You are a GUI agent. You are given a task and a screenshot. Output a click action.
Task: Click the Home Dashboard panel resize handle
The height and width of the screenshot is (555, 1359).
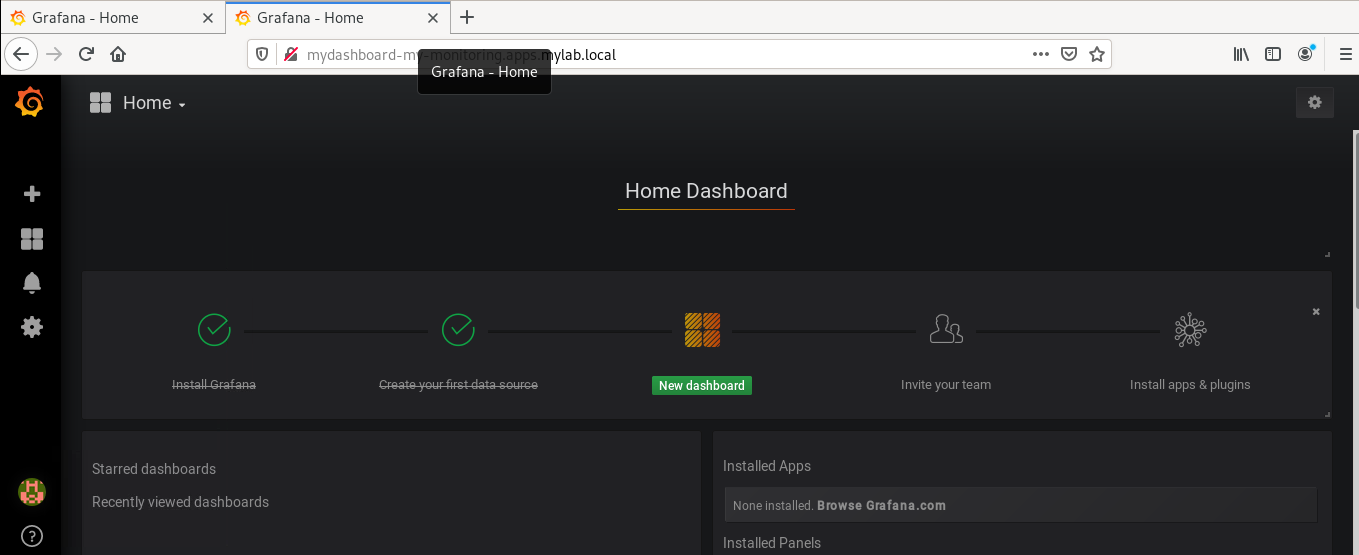(1327, 254)
